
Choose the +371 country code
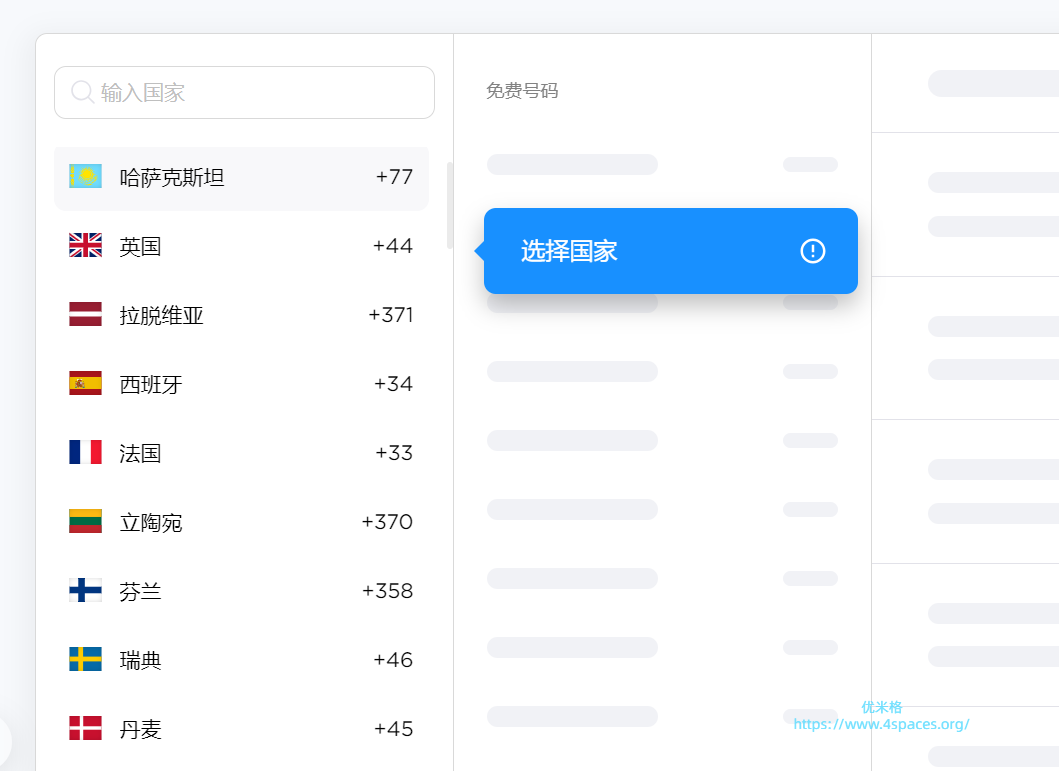point(390,315)
